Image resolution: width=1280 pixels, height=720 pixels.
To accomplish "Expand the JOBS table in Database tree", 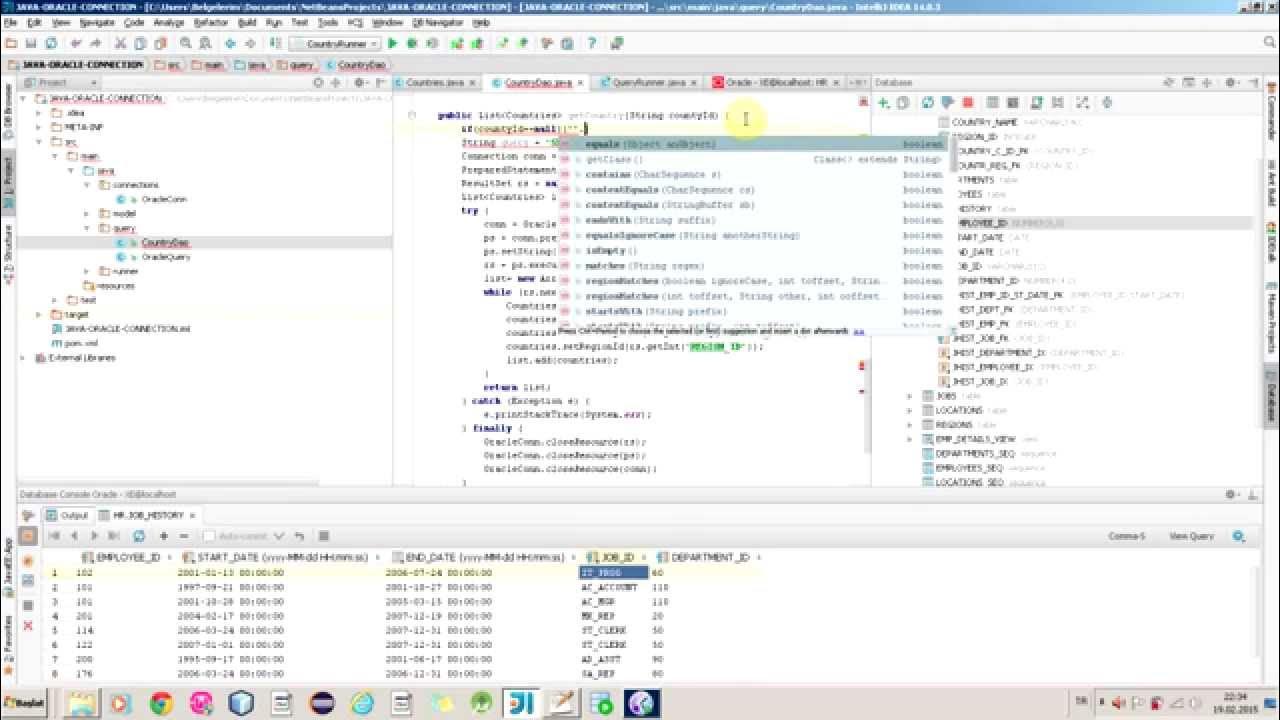I will [x=909, y=396].
